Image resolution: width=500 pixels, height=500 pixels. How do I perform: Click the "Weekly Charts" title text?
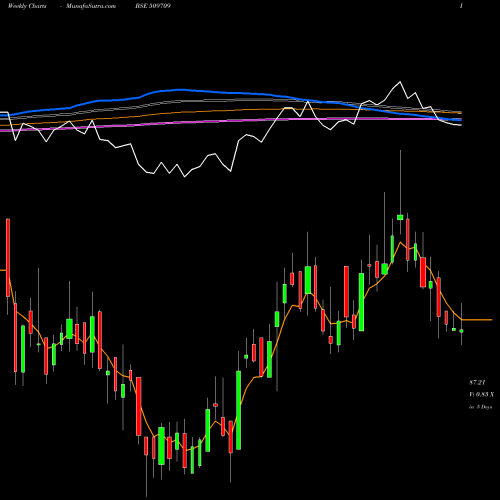(x=27, y=6)
